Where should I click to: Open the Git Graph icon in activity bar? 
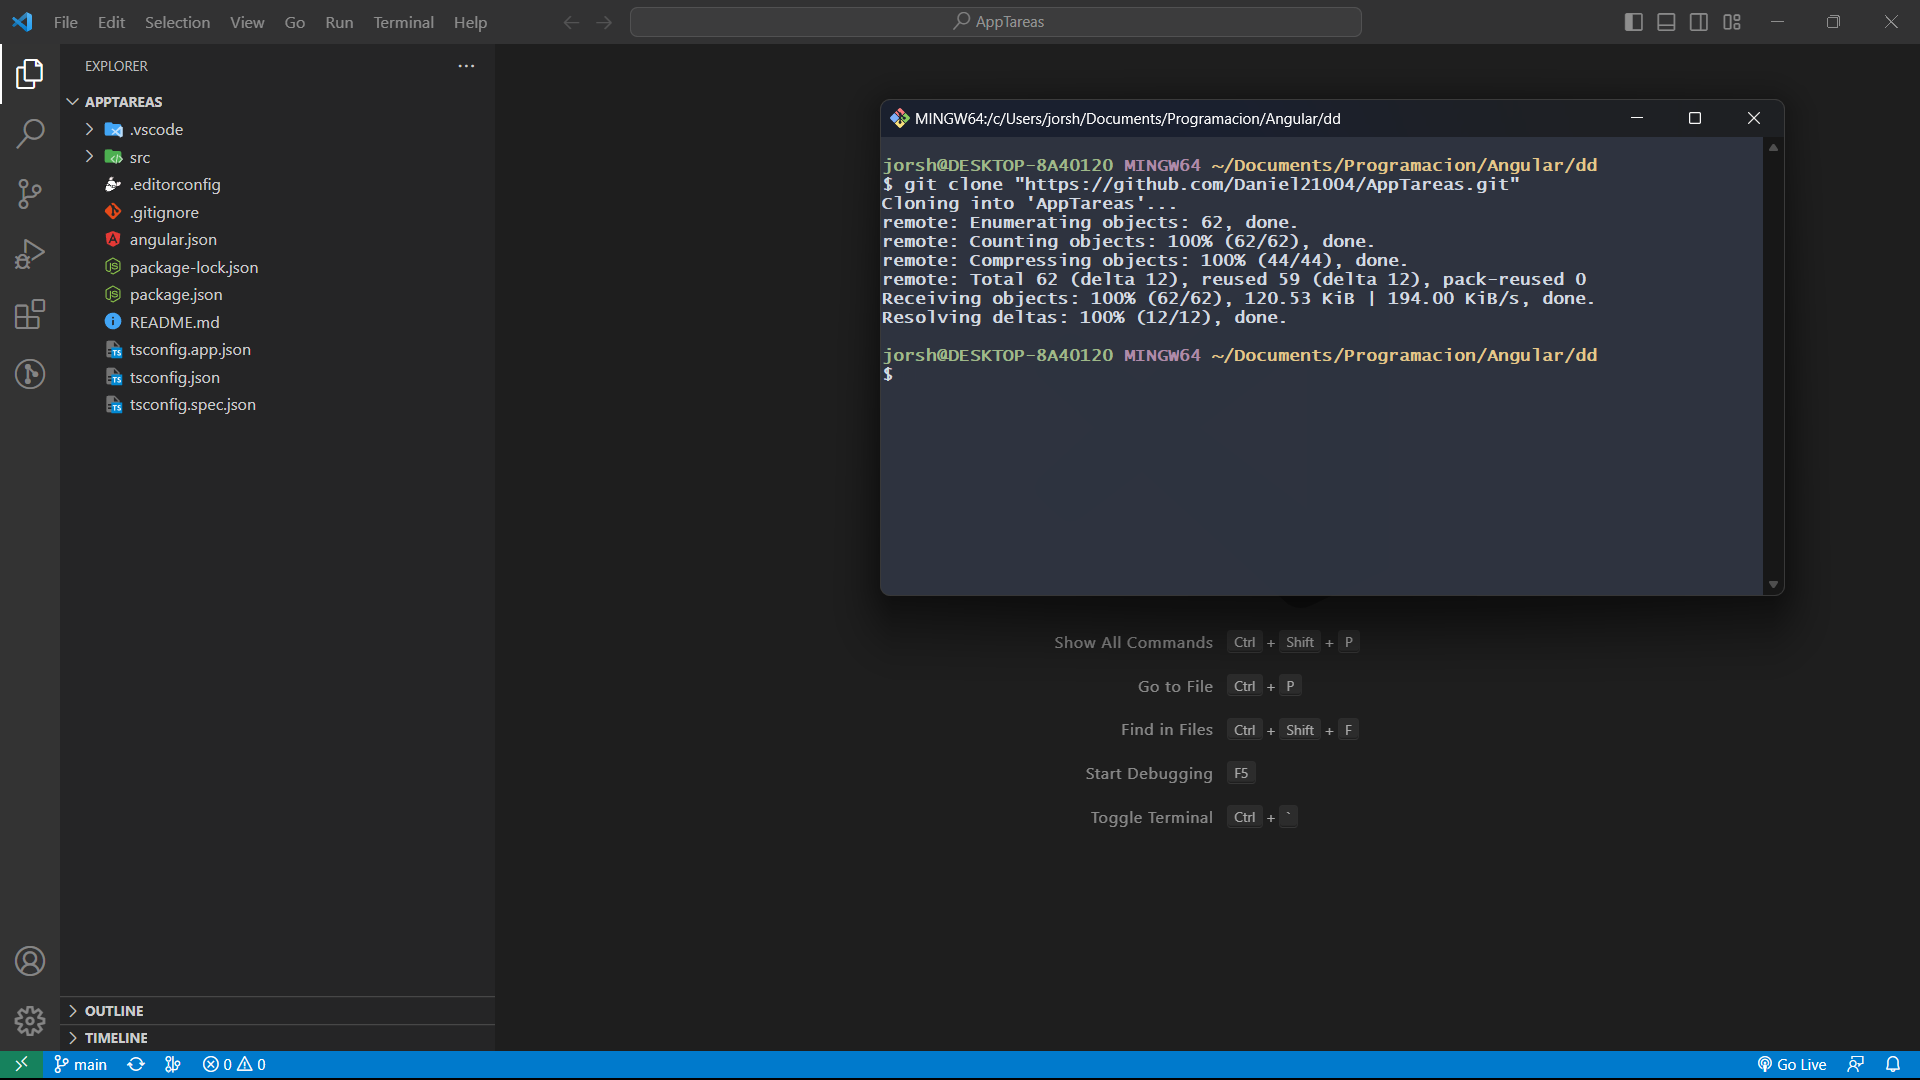click(x=30, y=374)
